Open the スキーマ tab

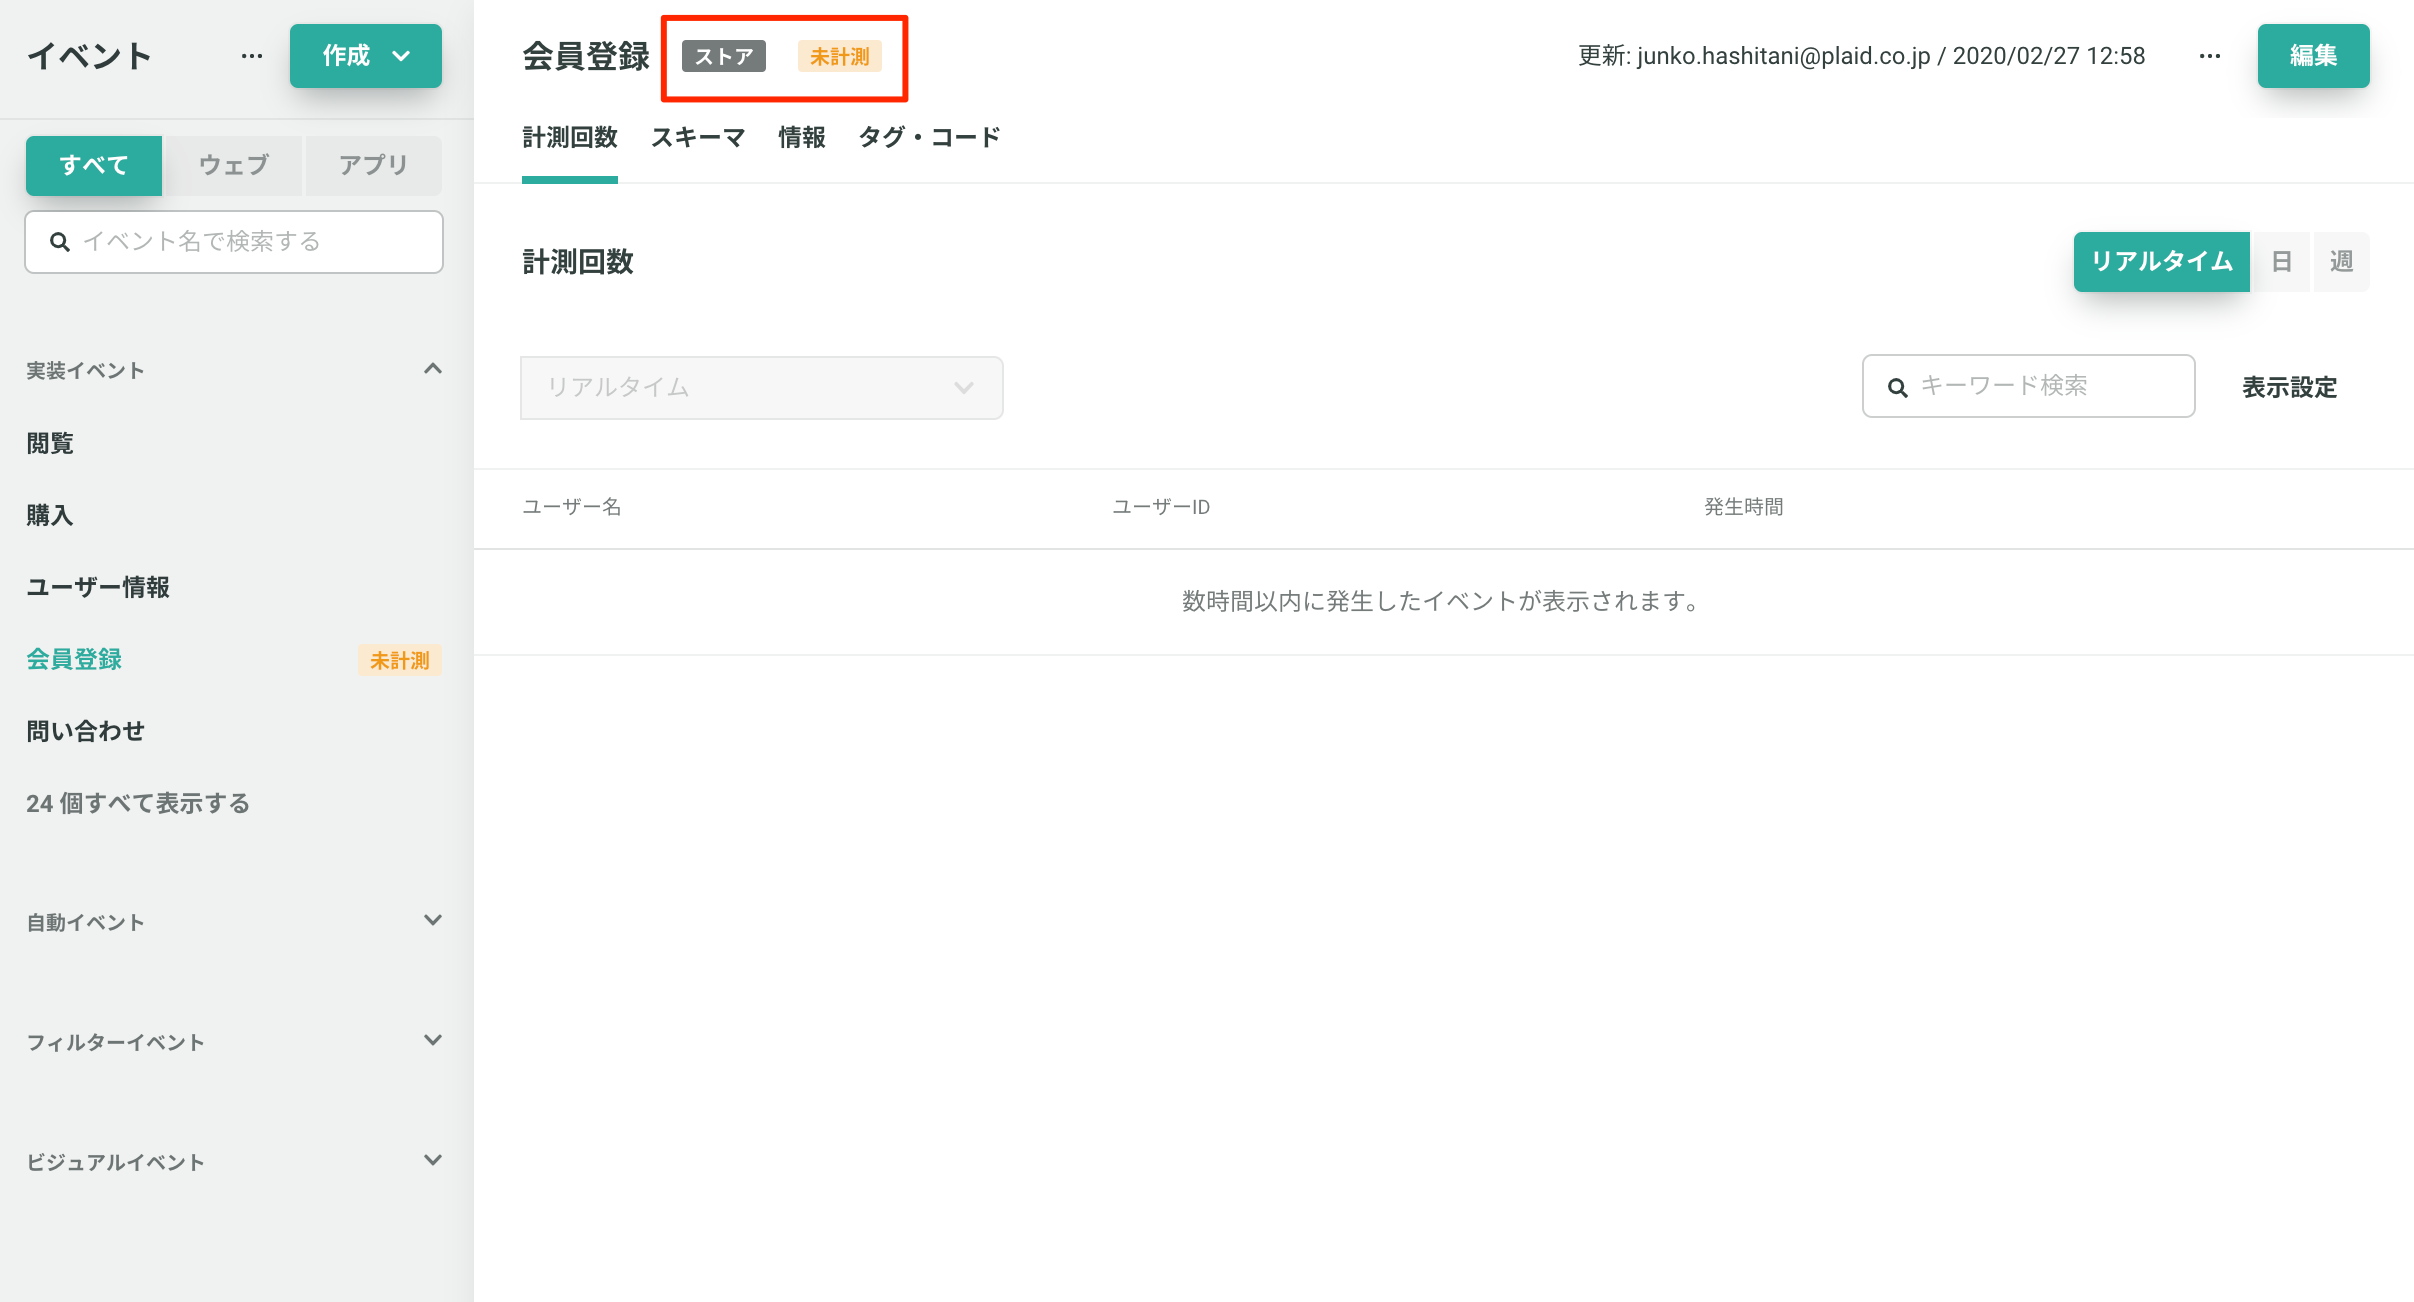click(698, 138)
